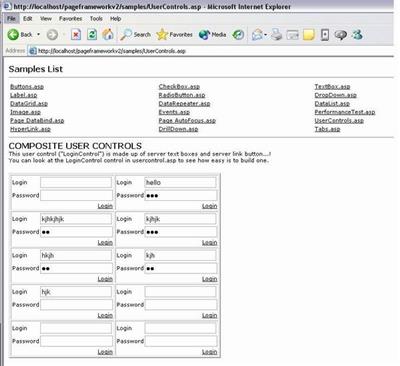Go to the Home page icon
The height and width of the screenshot is (366, 400).
[x=108, y=34]
